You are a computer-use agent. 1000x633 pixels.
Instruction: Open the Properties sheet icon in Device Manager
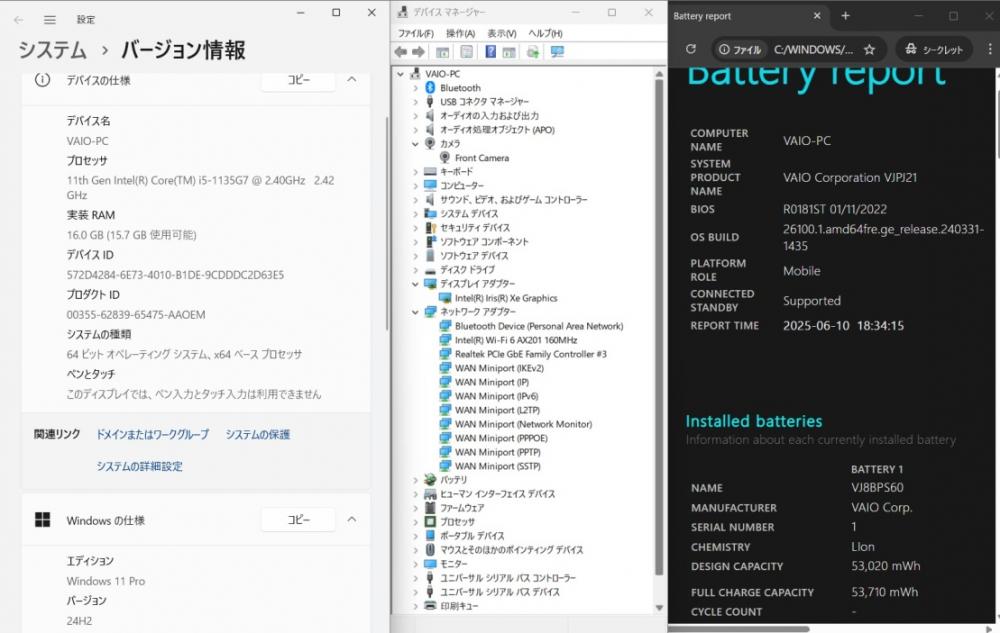(x=467, y=52)
